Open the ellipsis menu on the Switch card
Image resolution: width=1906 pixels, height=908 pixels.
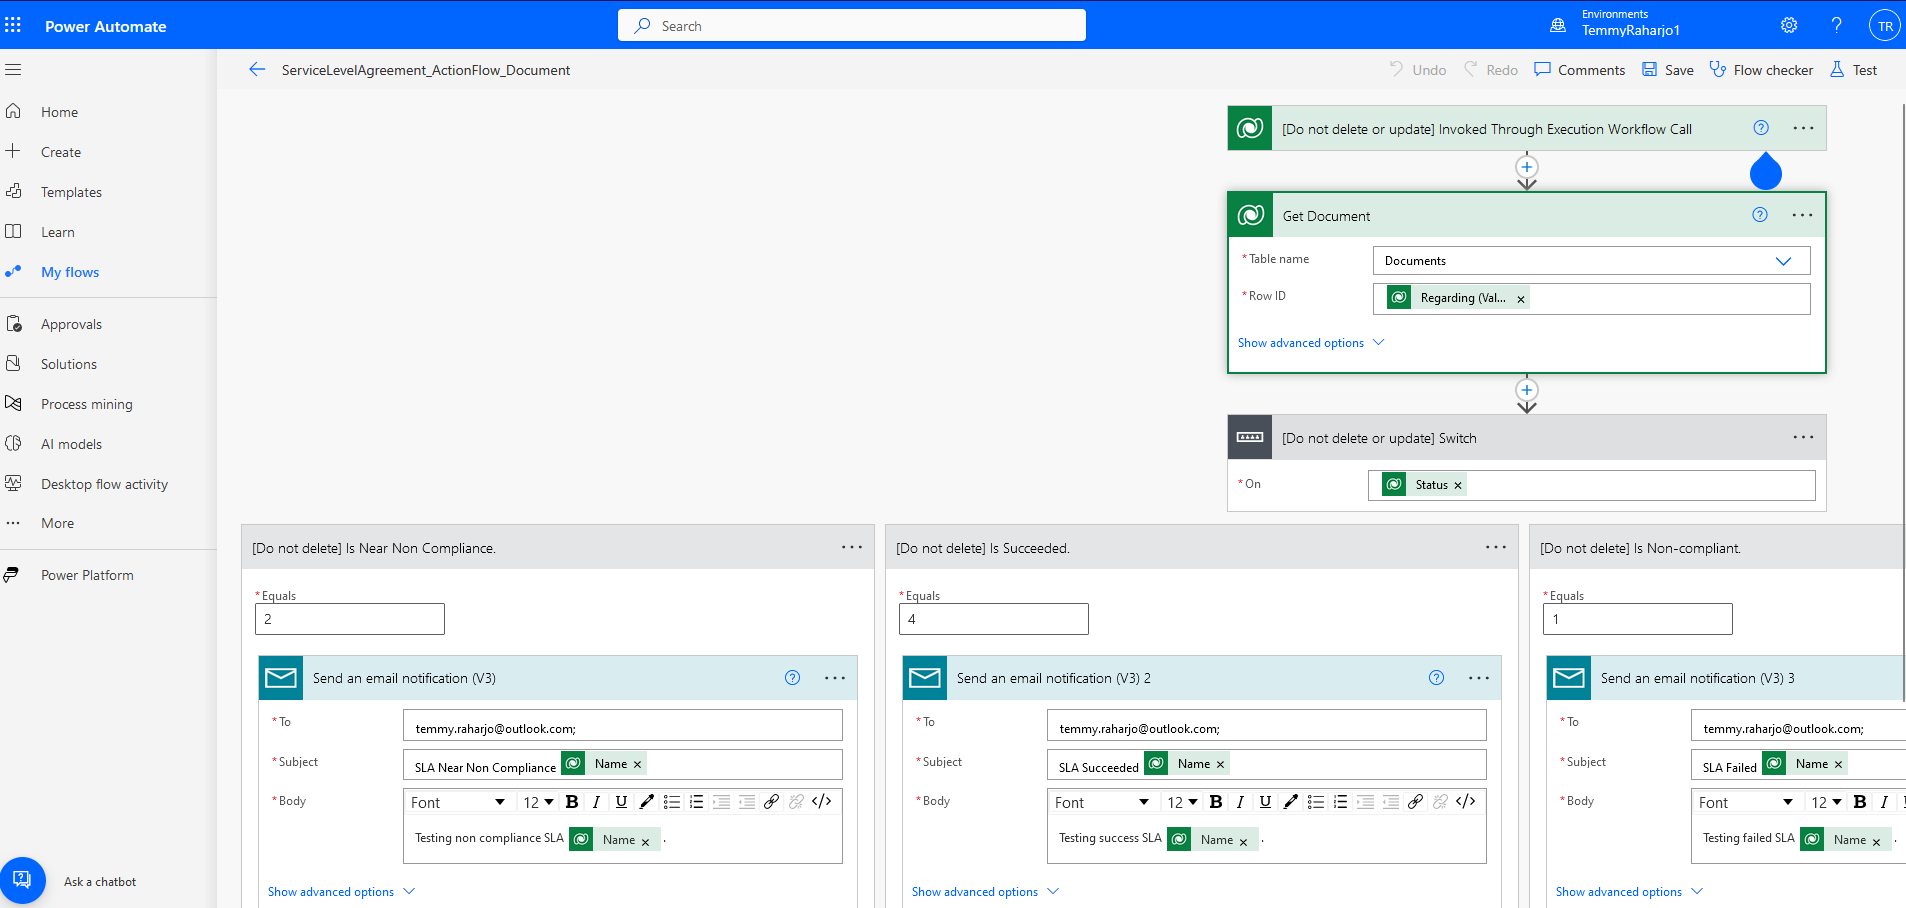pos(1803,437)
